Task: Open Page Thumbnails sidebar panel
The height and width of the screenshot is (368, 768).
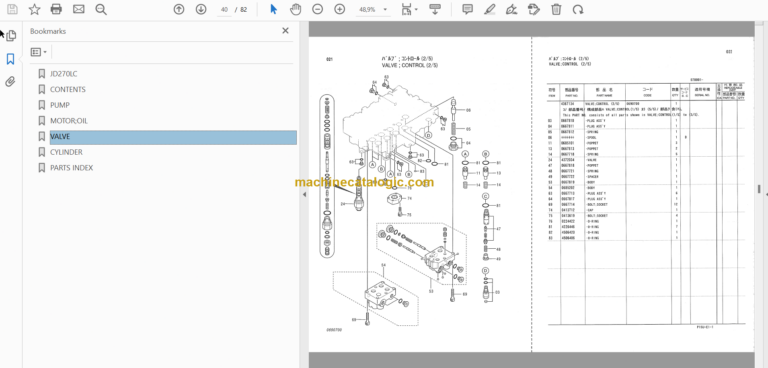Action: pyautogui.click(x=10, y=35)
